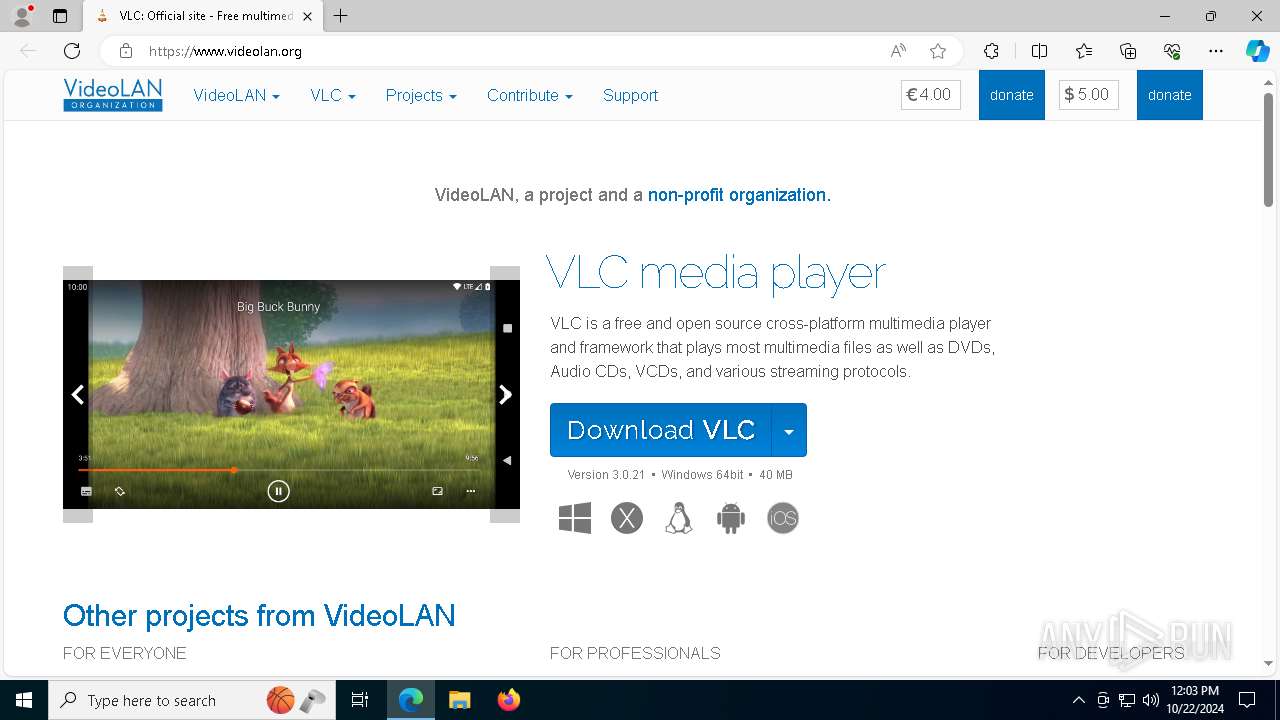
Task: Select the 'FOR EVERYONE' label
Action: tap(125, 653)
